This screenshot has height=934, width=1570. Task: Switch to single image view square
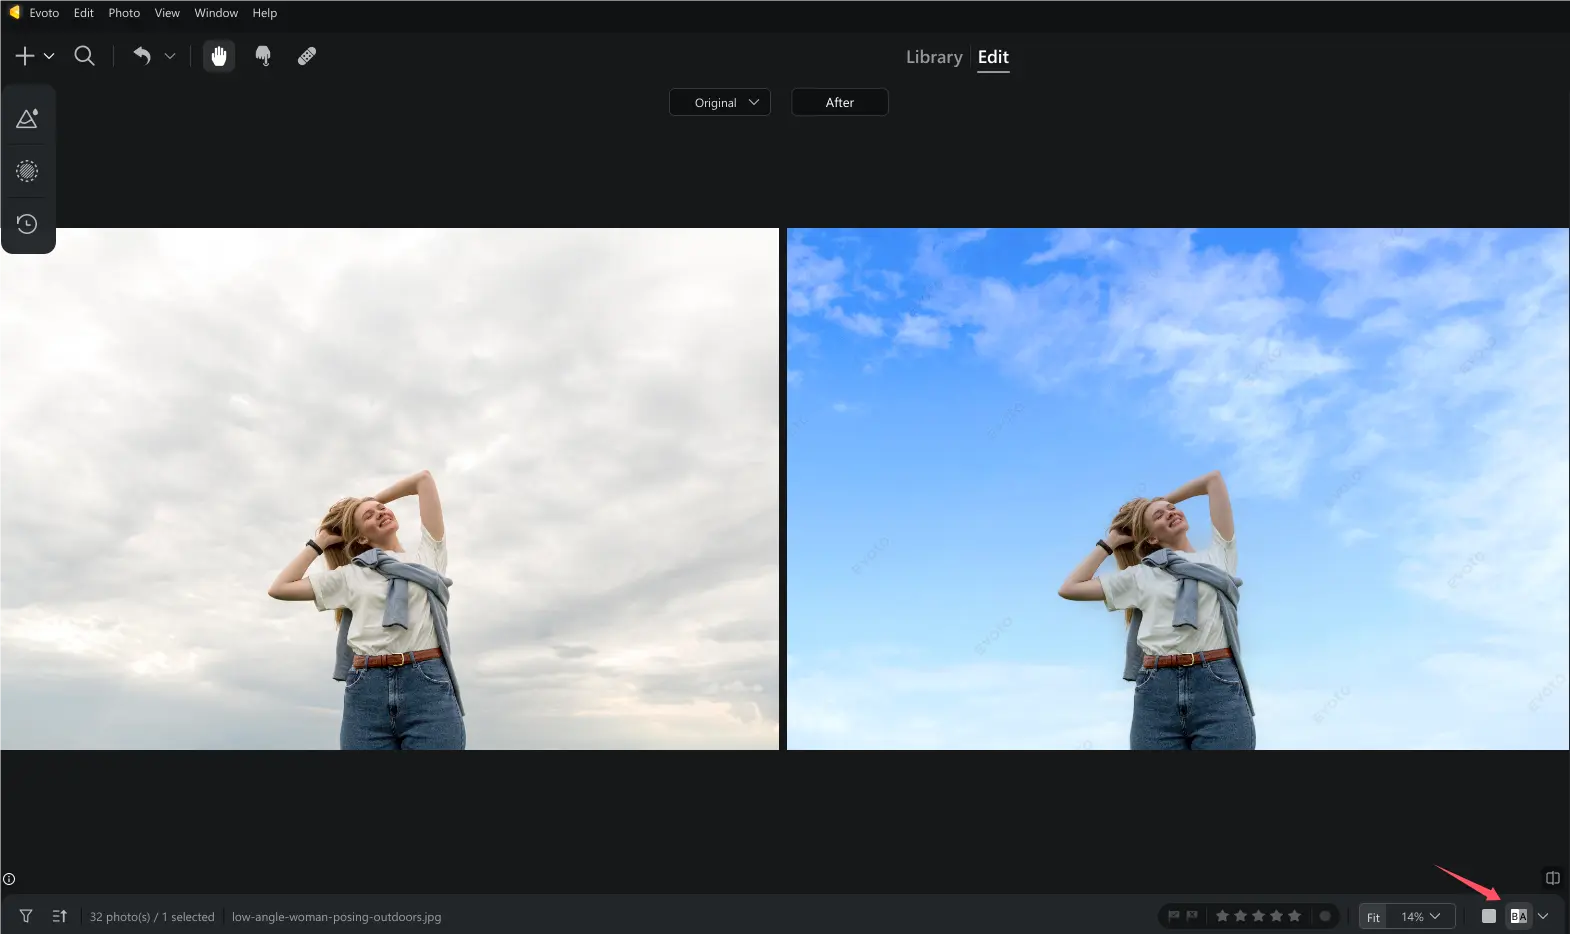tap(1489, 916)
